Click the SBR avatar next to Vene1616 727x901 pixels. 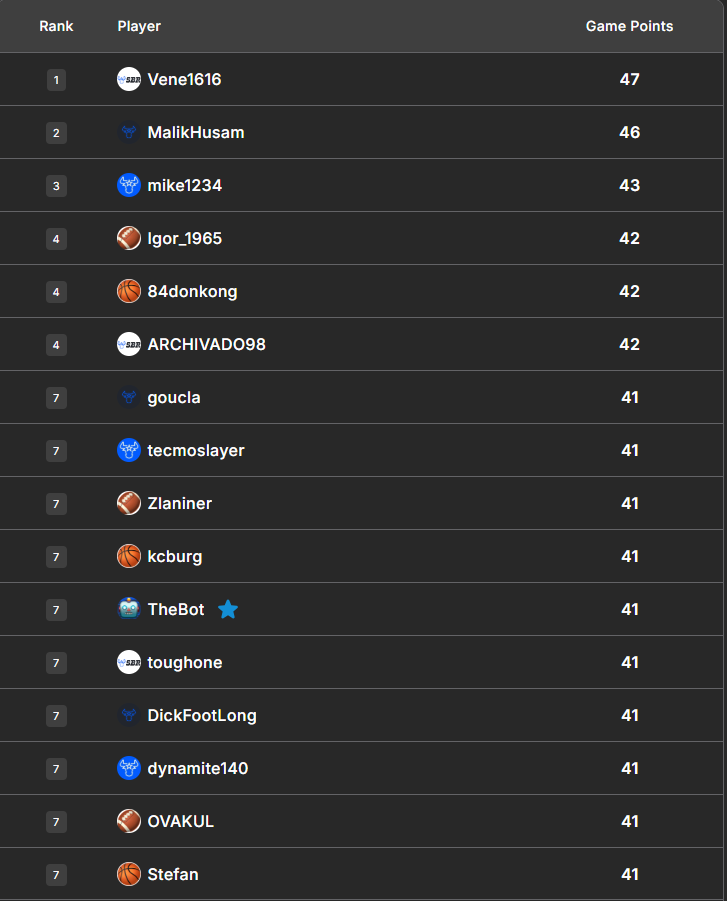click(x=129, y=79)
